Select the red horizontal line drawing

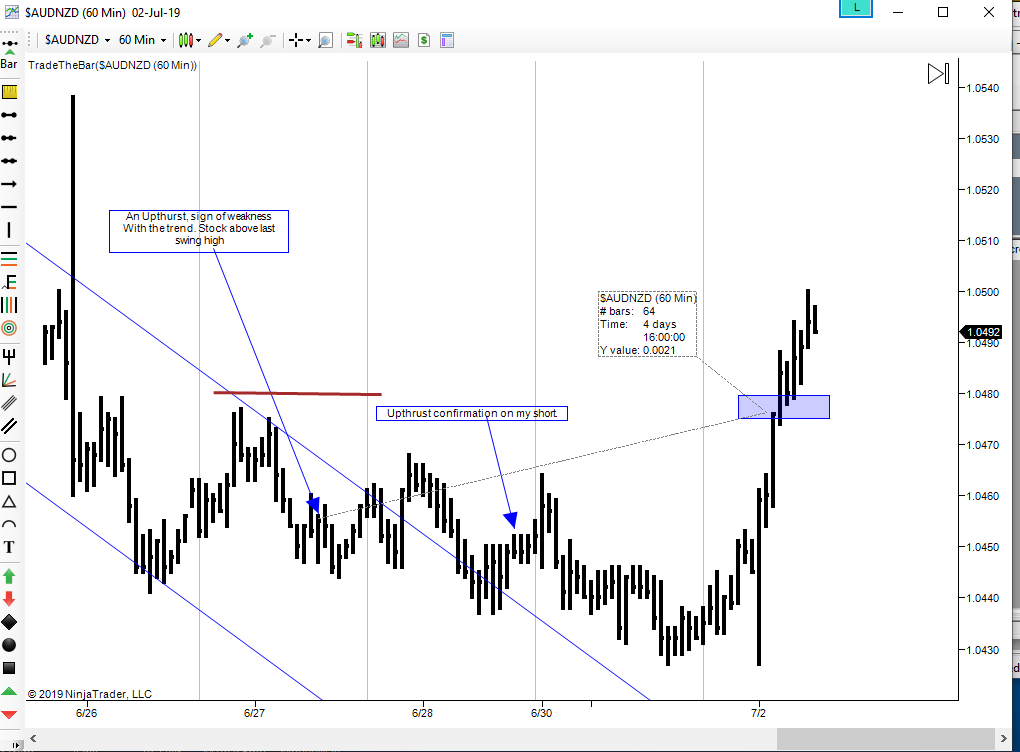click(x=297, y=393)
